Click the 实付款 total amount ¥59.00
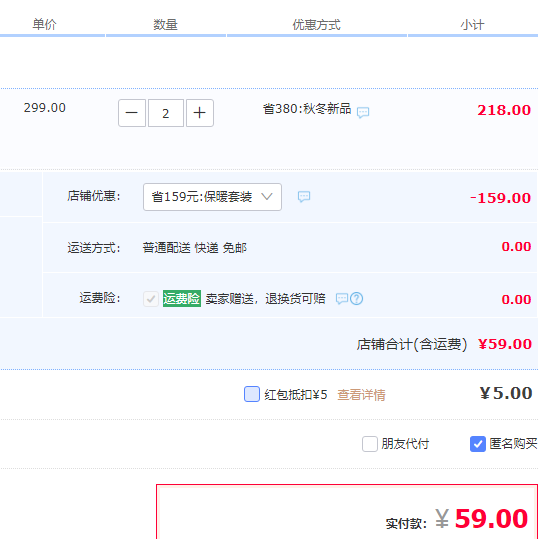 (481, 518)
